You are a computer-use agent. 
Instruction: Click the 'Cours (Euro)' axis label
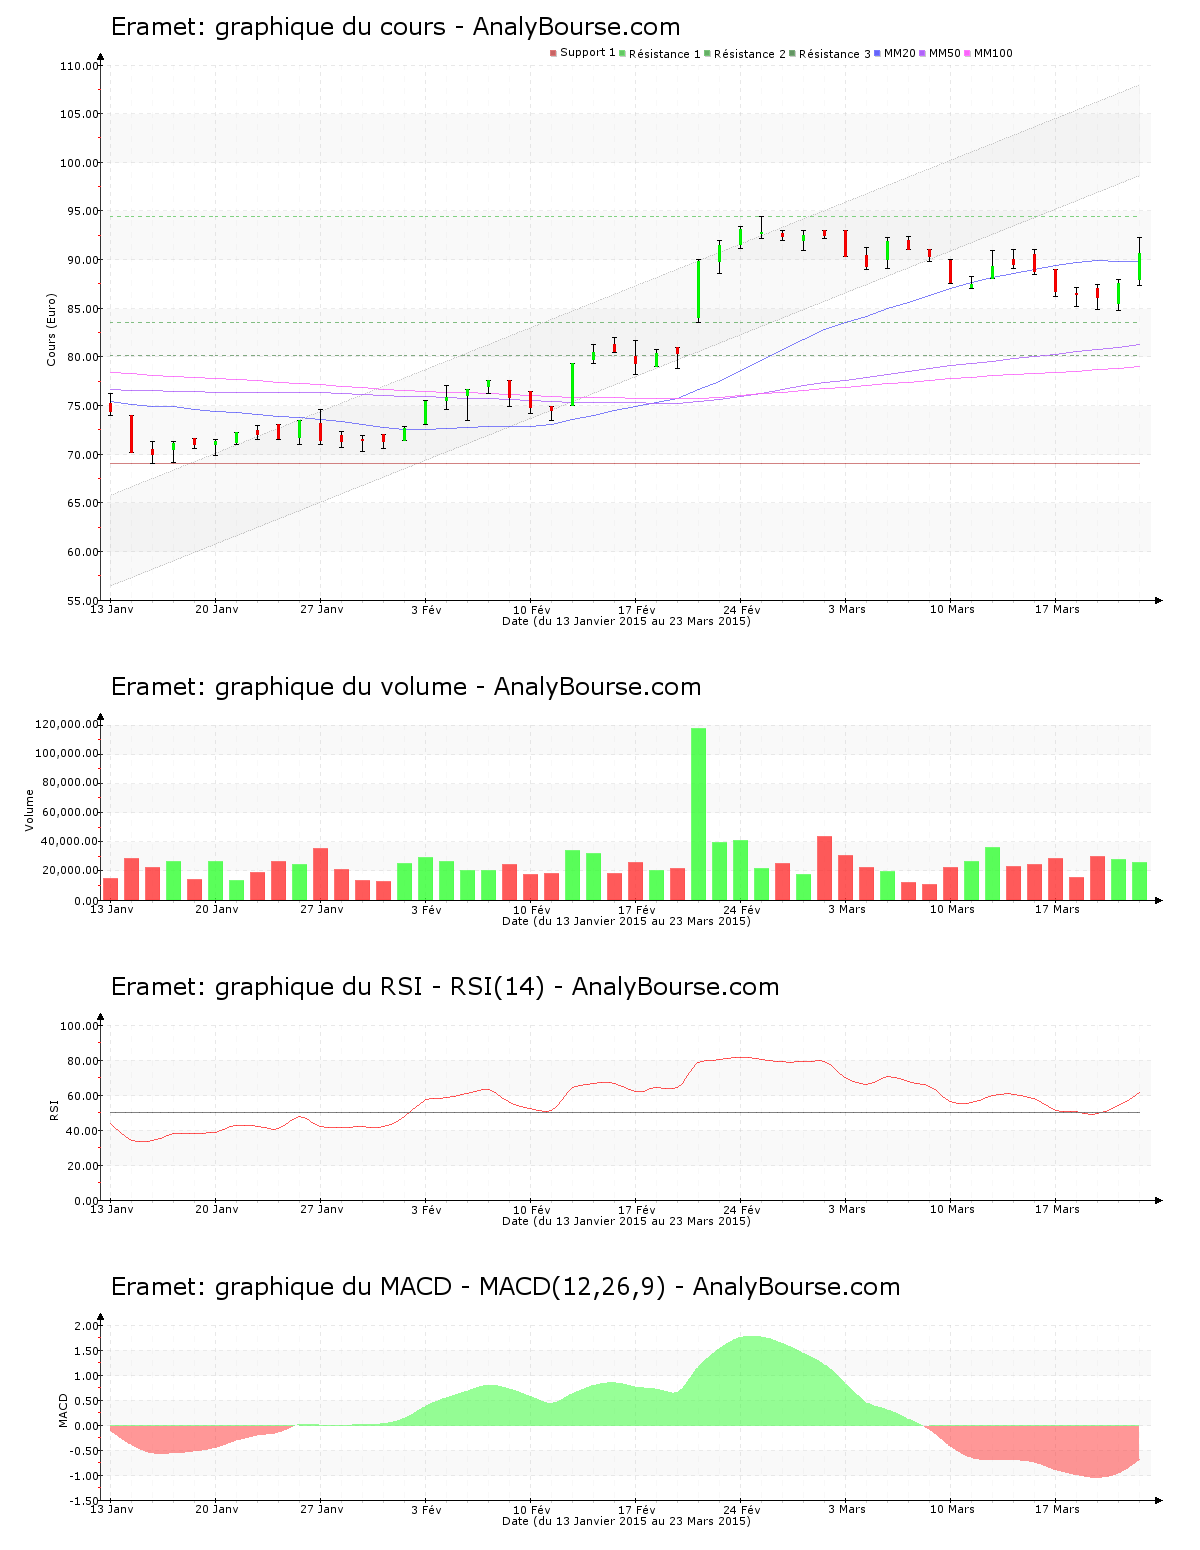[x=51, y=330]
